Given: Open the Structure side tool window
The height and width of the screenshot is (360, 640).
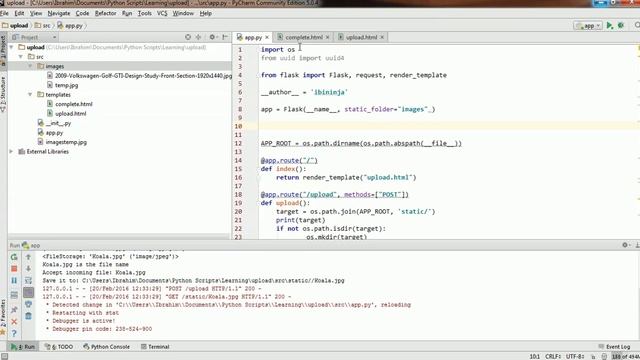Looking at the screenshot, I should point(3,95).
